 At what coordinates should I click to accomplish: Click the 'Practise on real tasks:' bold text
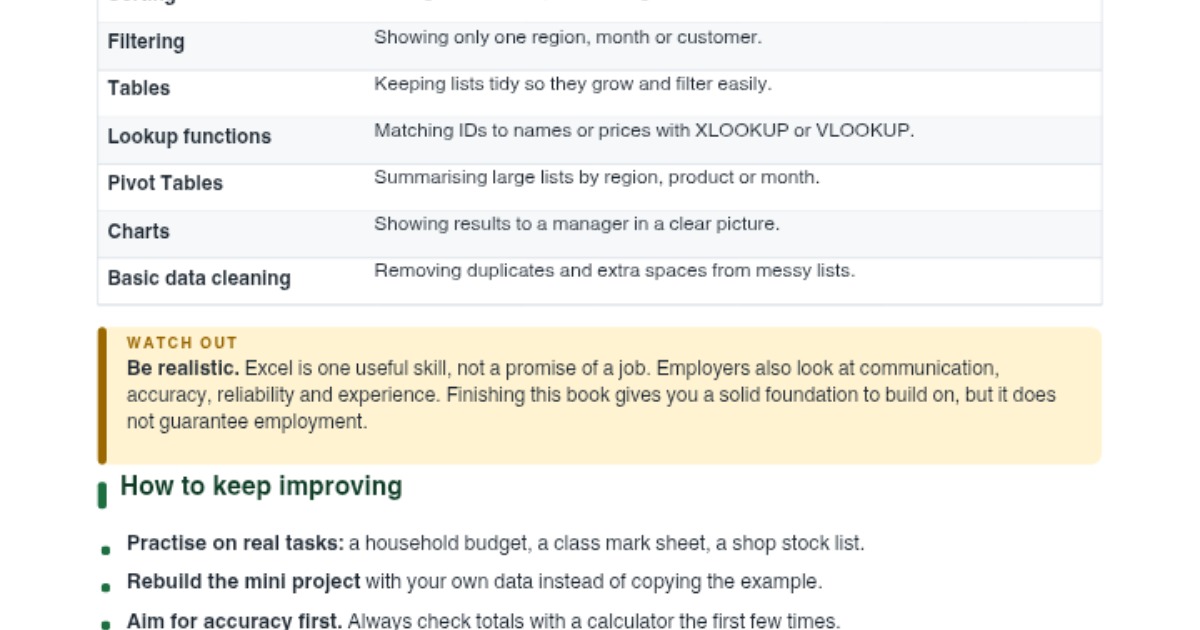click(235, 544)
